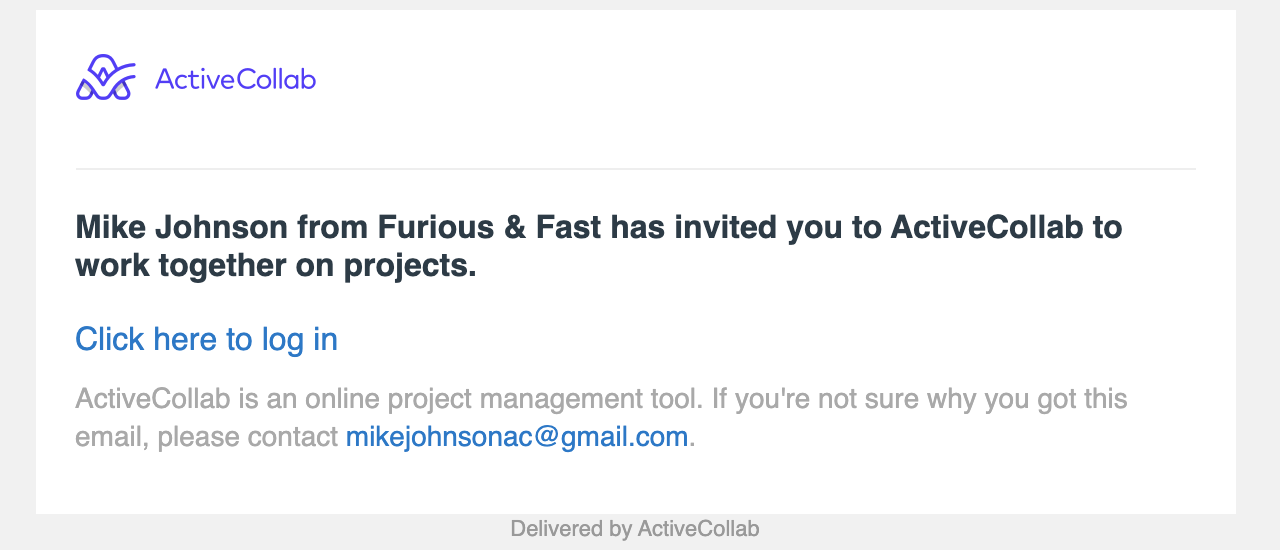
Task: Click the word "email," in the gray paragraph
Action: click(112, 438)
